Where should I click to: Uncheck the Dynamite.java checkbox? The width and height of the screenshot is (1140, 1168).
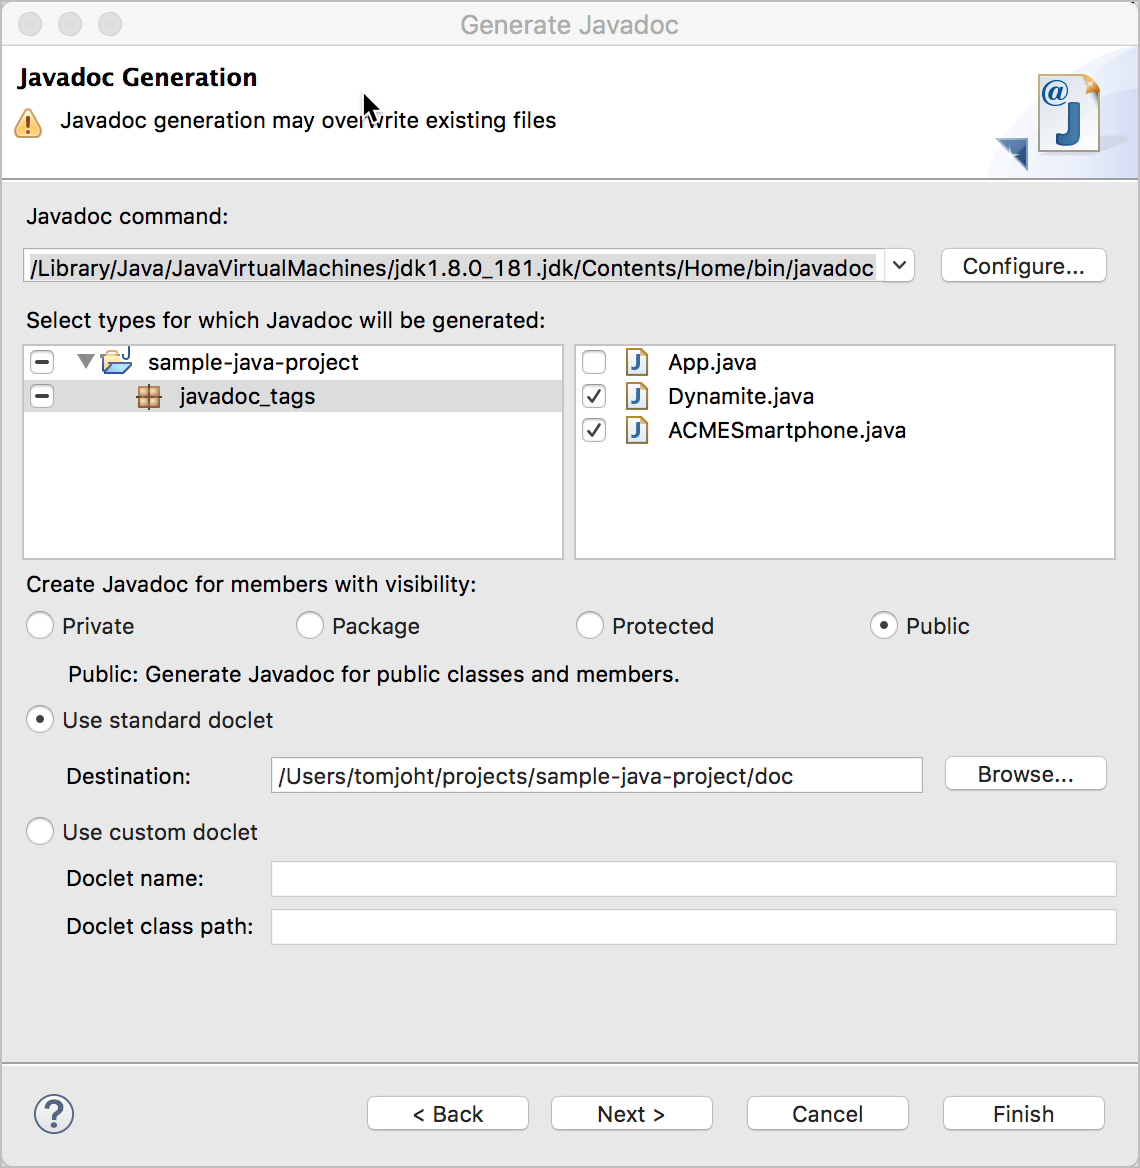594,396
